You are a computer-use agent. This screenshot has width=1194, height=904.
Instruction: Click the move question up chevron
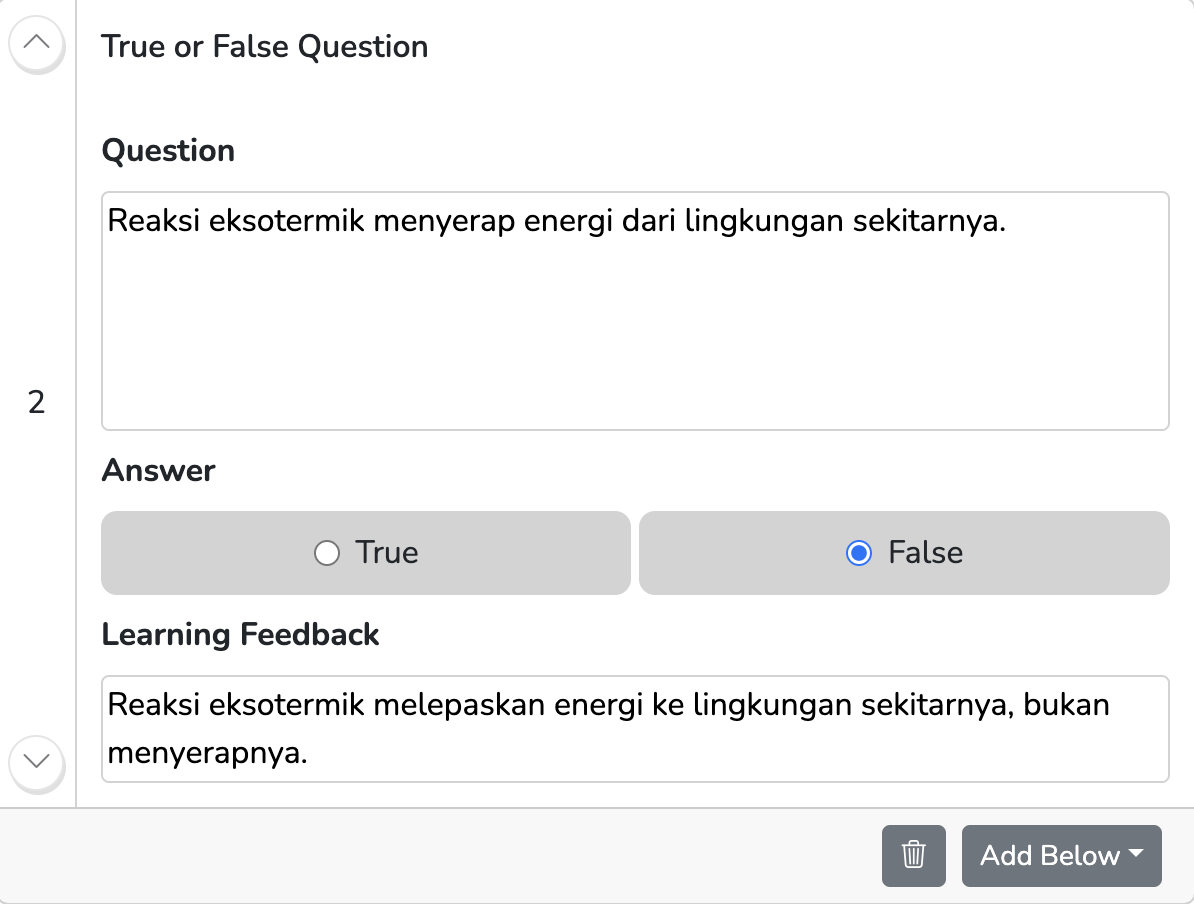[x=36, y=44]
